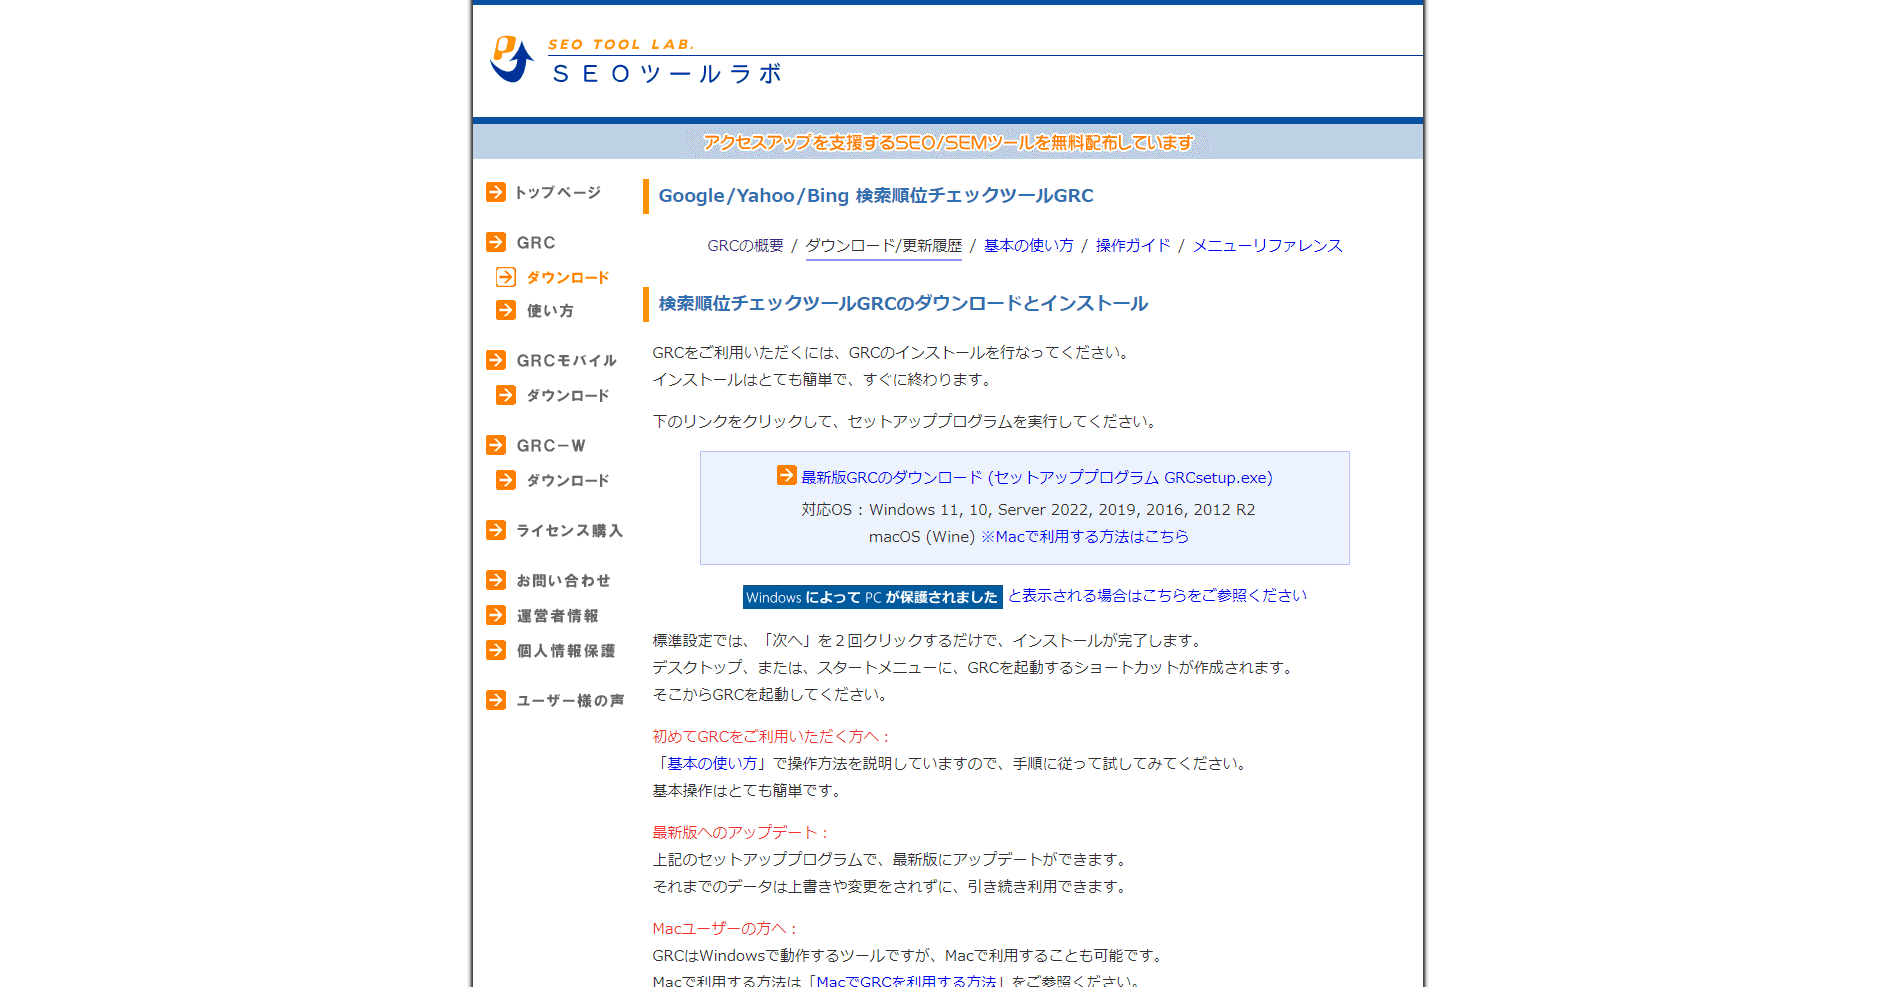Viewport: 1895px width, 987px height.
Task: Open 個人情報保護 page from sidebar
Action: click(566, 651)
